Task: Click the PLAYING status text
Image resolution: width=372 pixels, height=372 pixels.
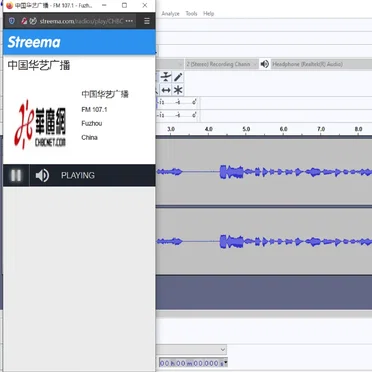Action: 78,175
